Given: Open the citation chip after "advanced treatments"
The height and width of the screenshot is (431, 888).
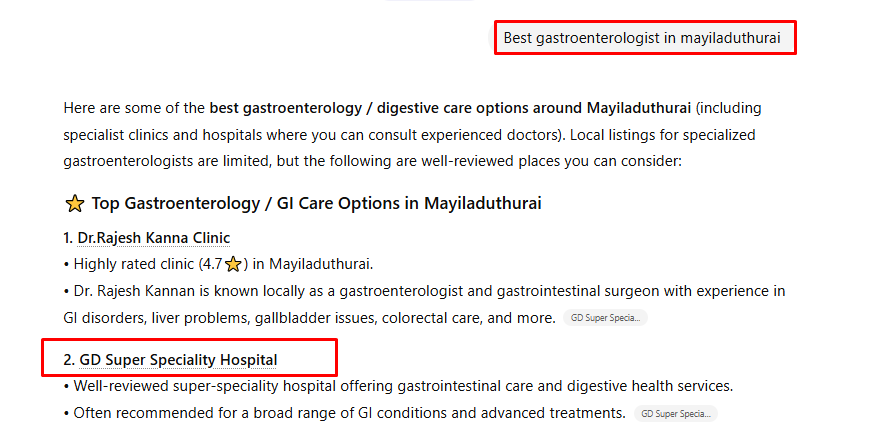Looking at the screenshot, I should click(675, 413).
